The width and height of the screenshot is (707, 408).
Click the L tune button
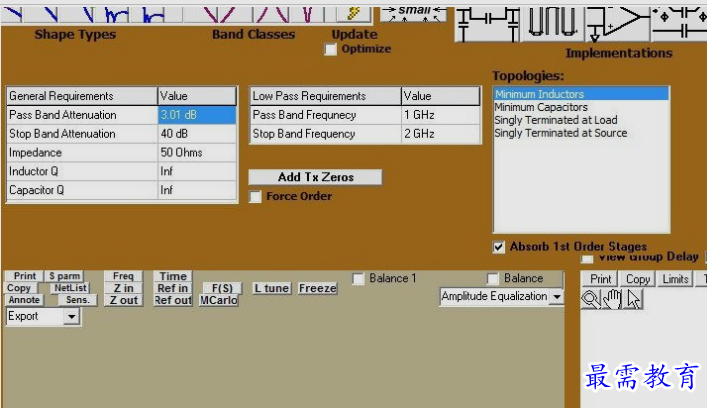pyautogui.click(x=271, y=288)
